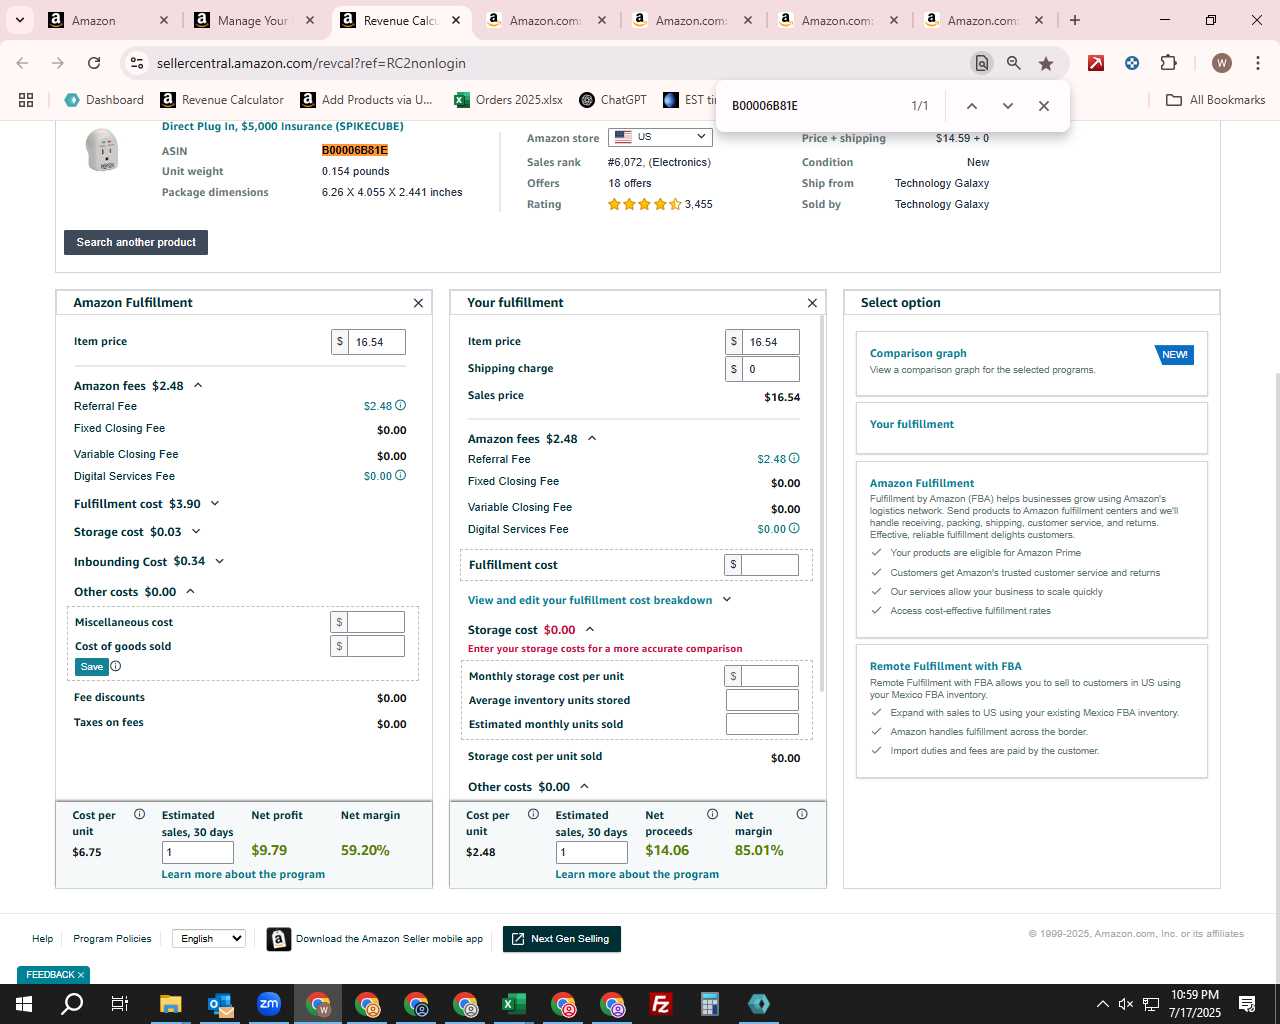Click the product thumbnail image

tap(102, 151)
